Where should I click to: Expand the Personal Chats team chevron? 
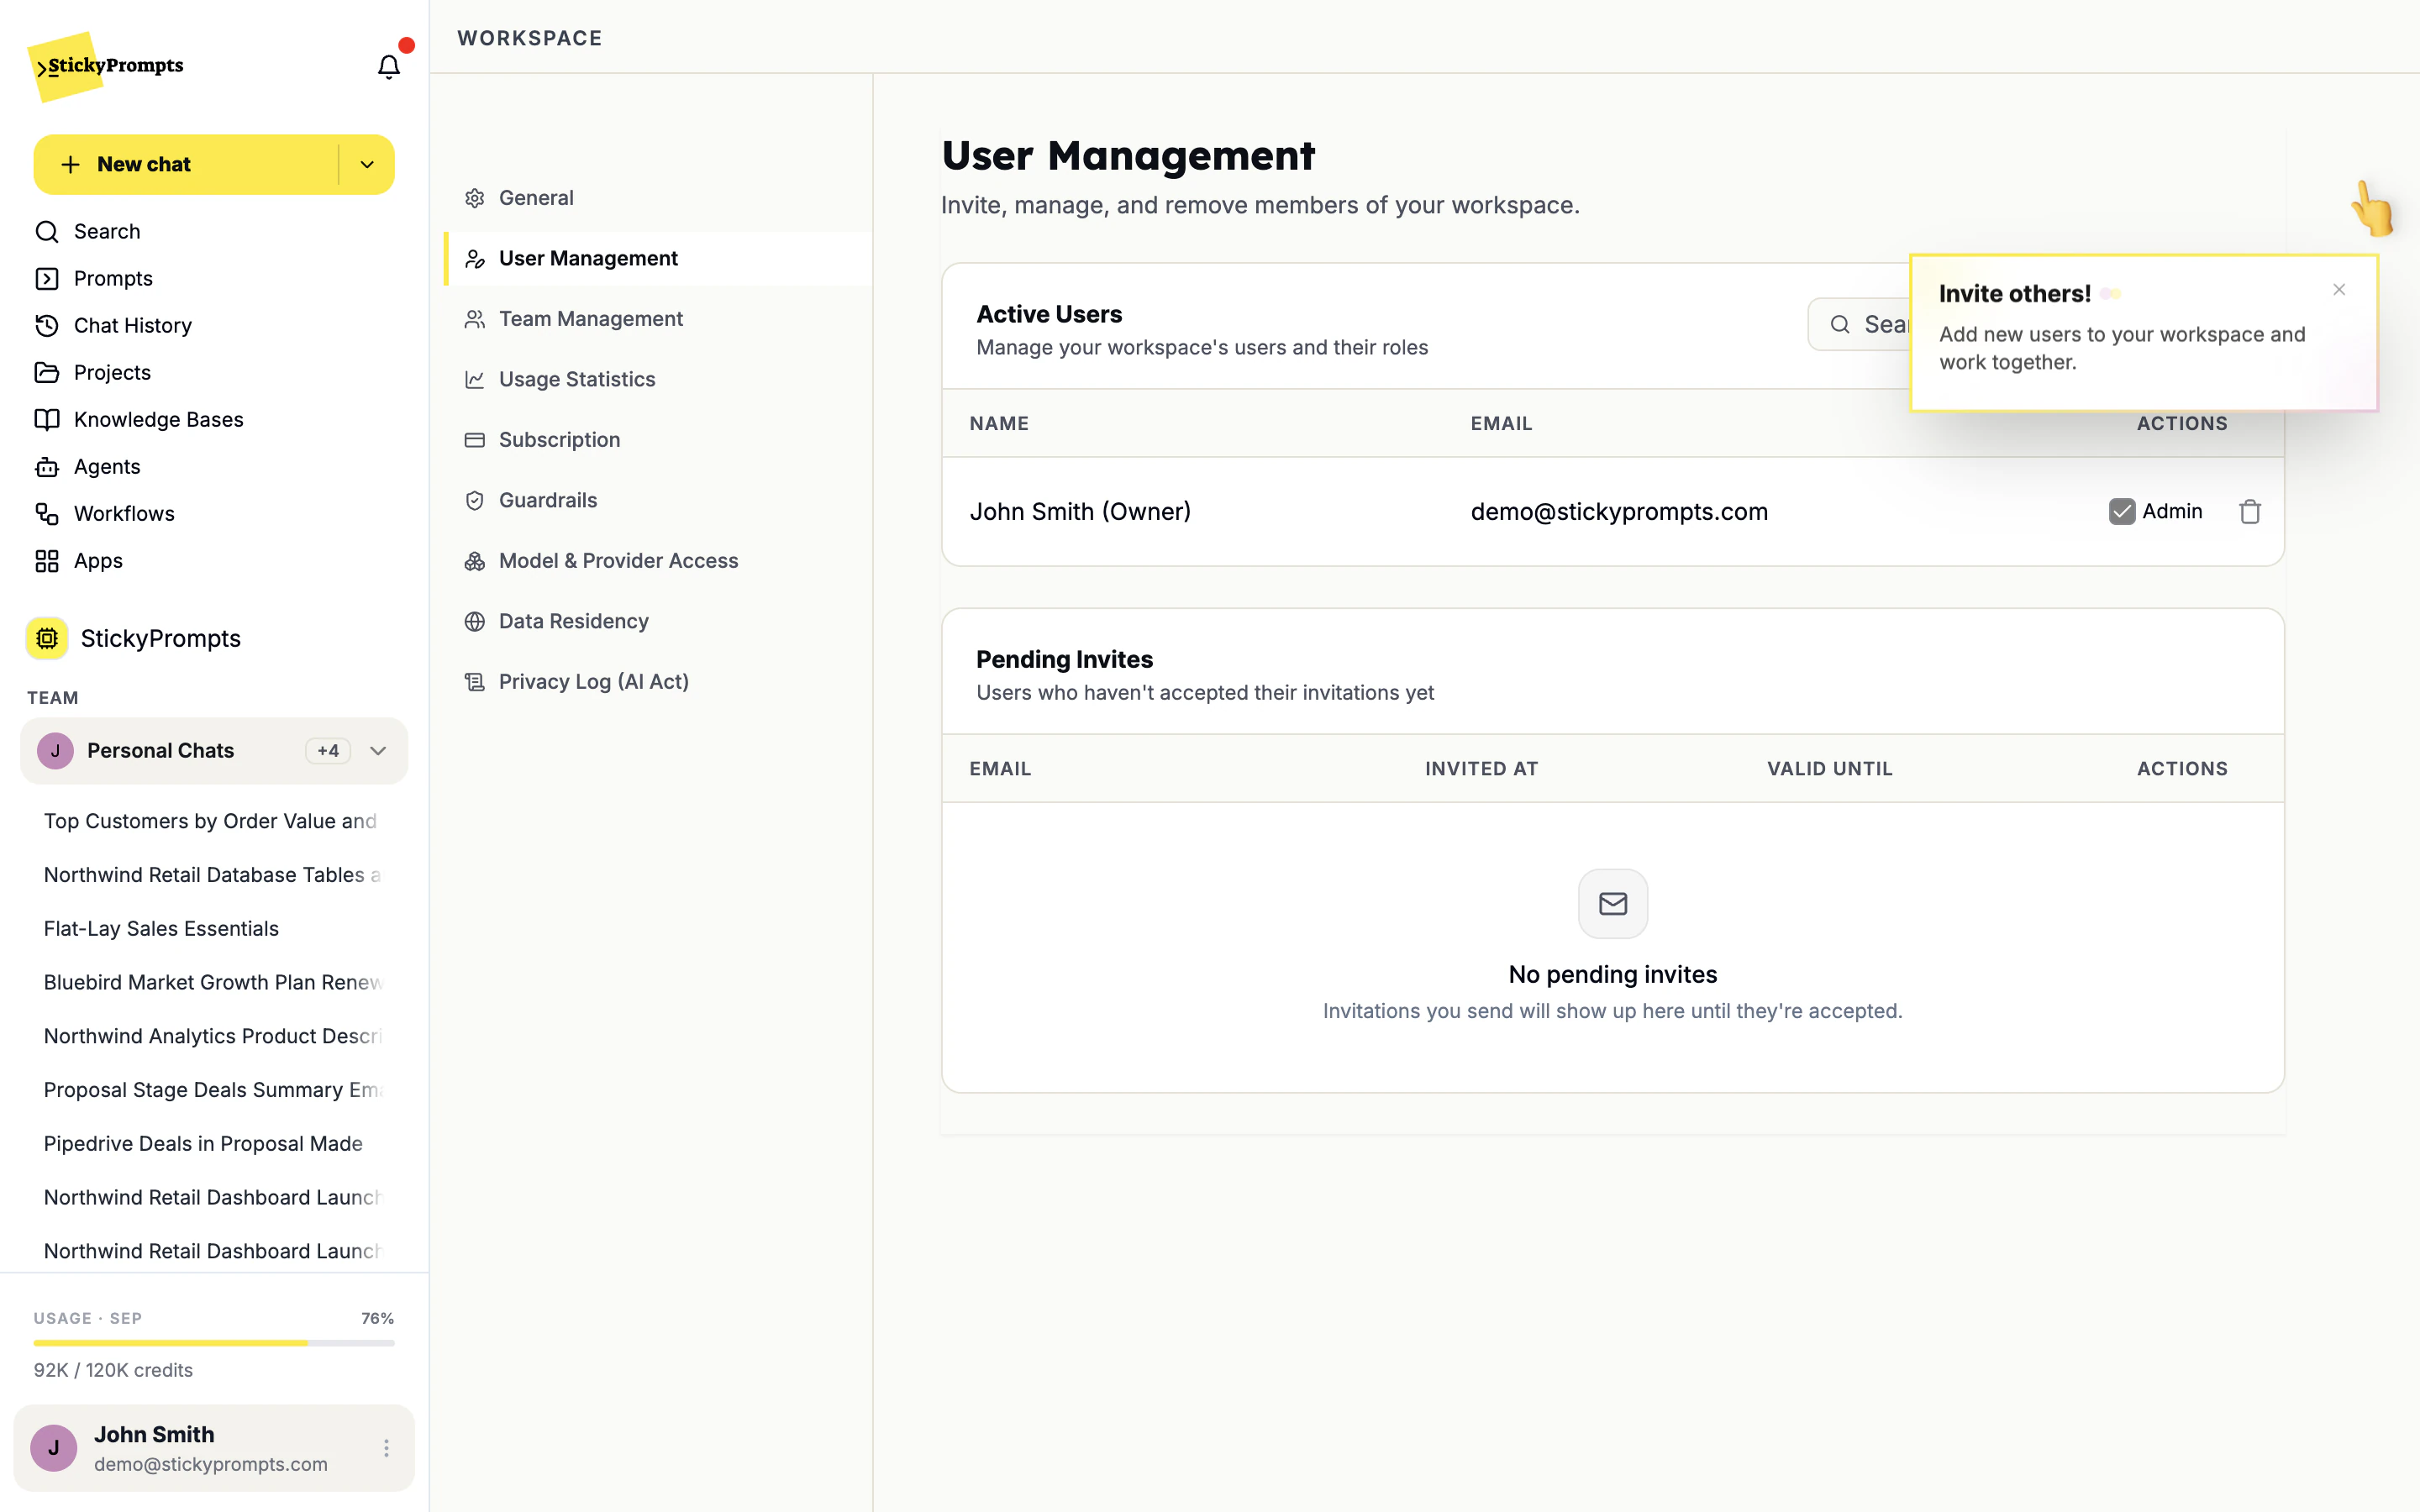click(x=378, y=750)
